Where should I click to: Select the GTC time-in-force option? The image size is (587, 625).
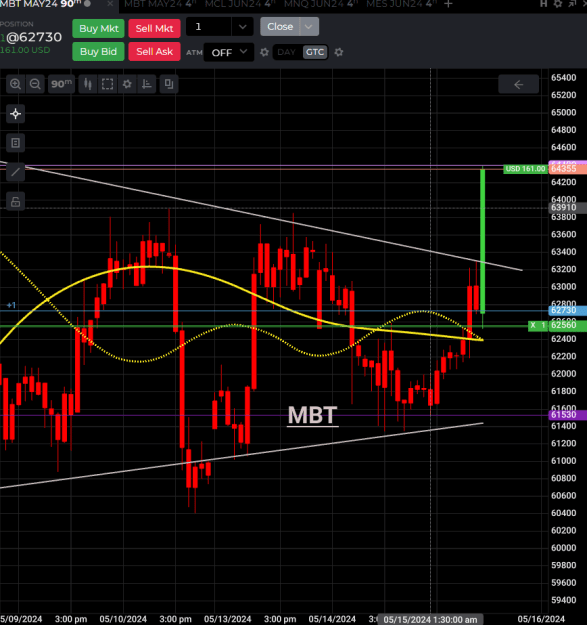(315, 52)
